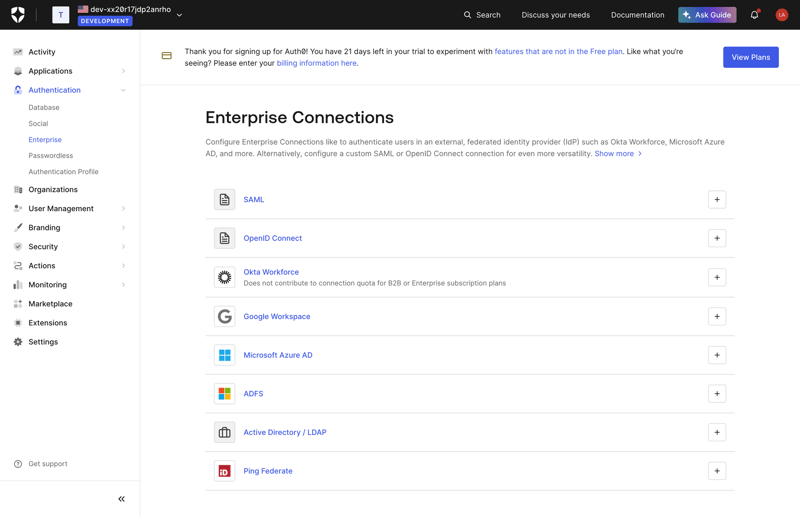
Task: Click the SAML document icon
Action: click(x=224, y=200)
